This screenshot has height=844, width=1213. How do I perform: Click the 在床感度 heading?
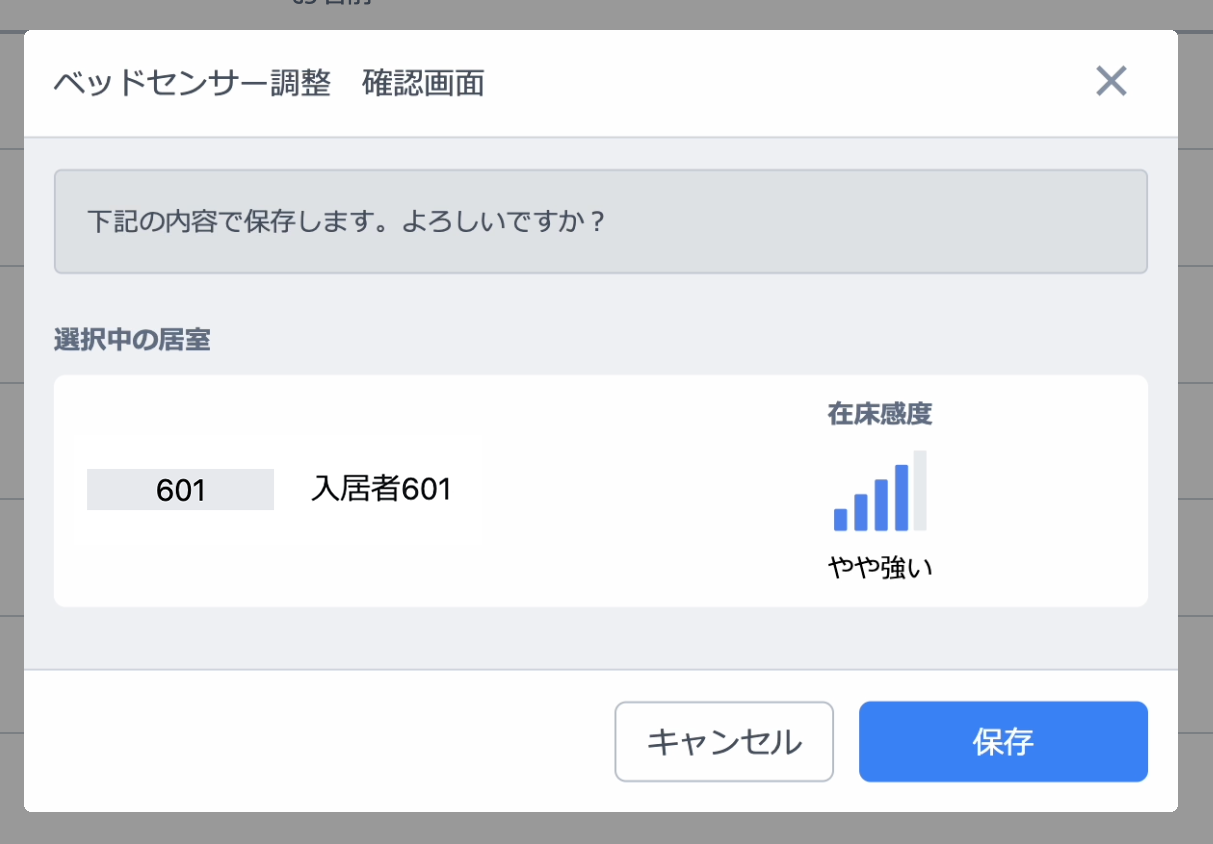tap(880, 414)
